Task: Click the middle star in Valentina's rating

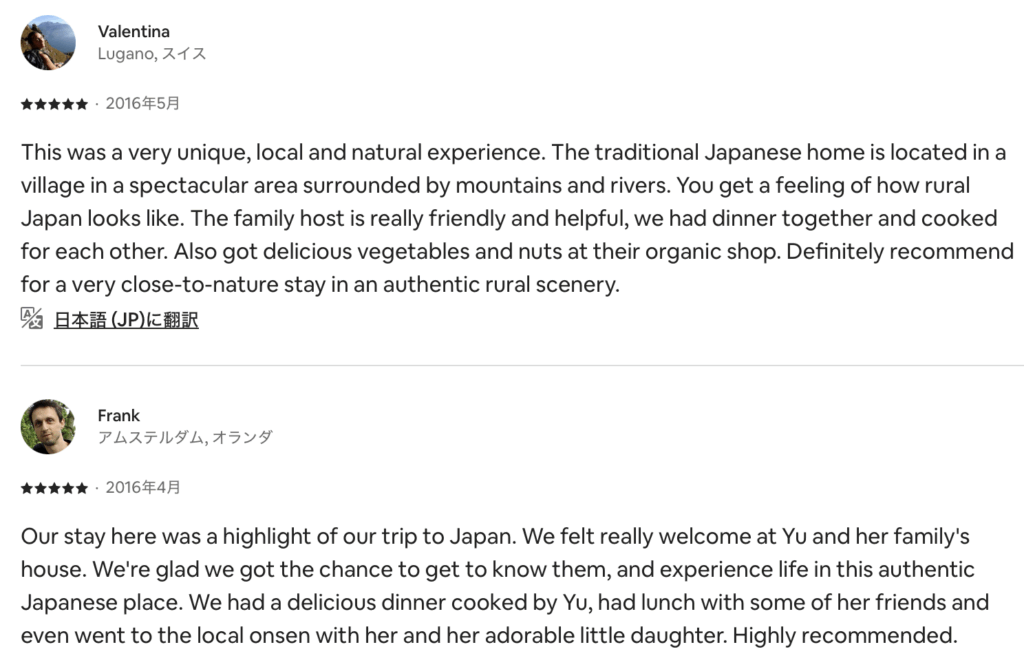Action: (x=54, y=104)
